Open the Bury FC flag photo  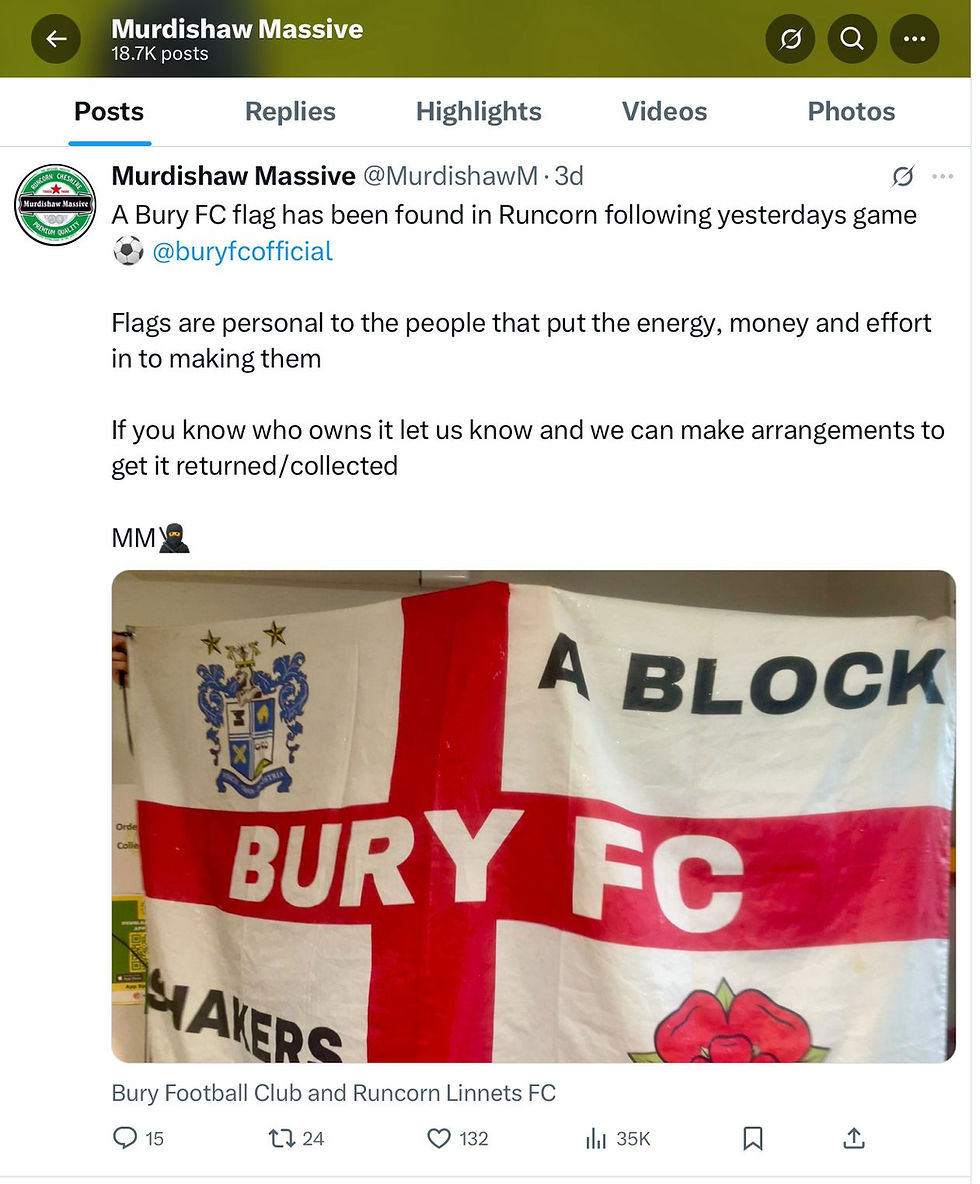534,816
